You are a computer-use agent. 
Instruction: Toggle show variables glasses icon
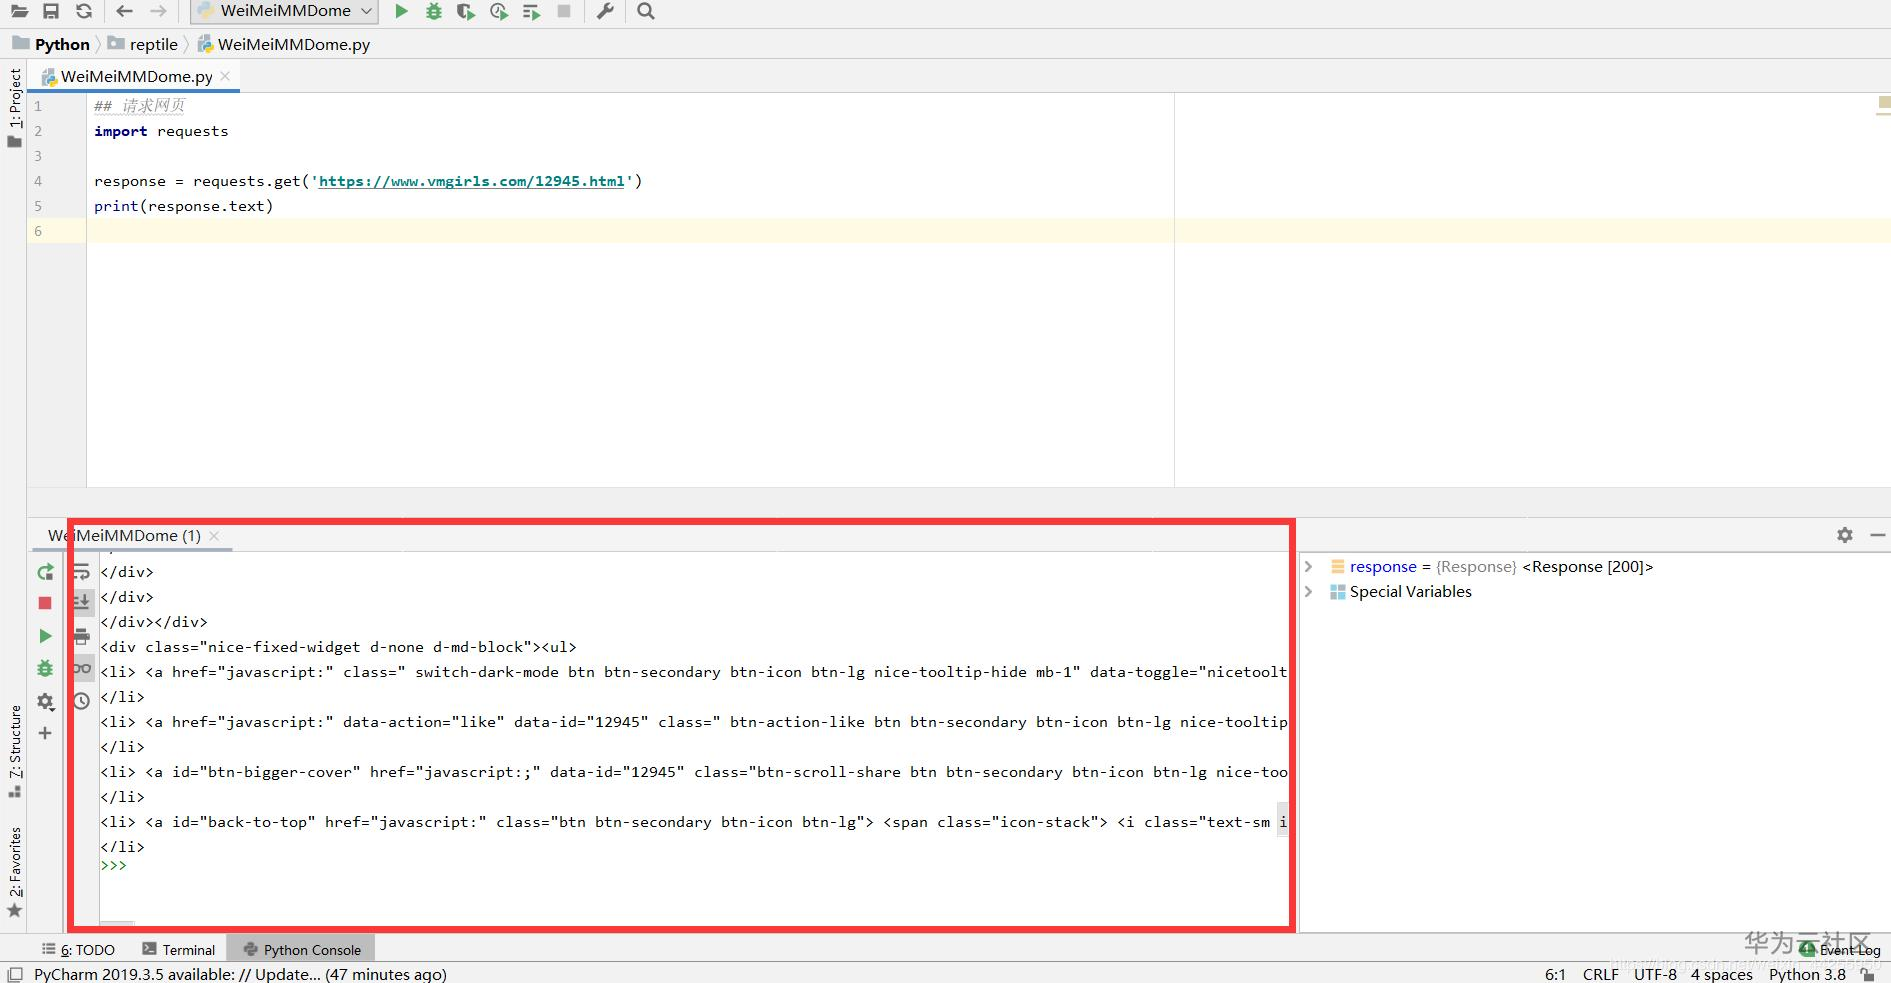point(81,668)
